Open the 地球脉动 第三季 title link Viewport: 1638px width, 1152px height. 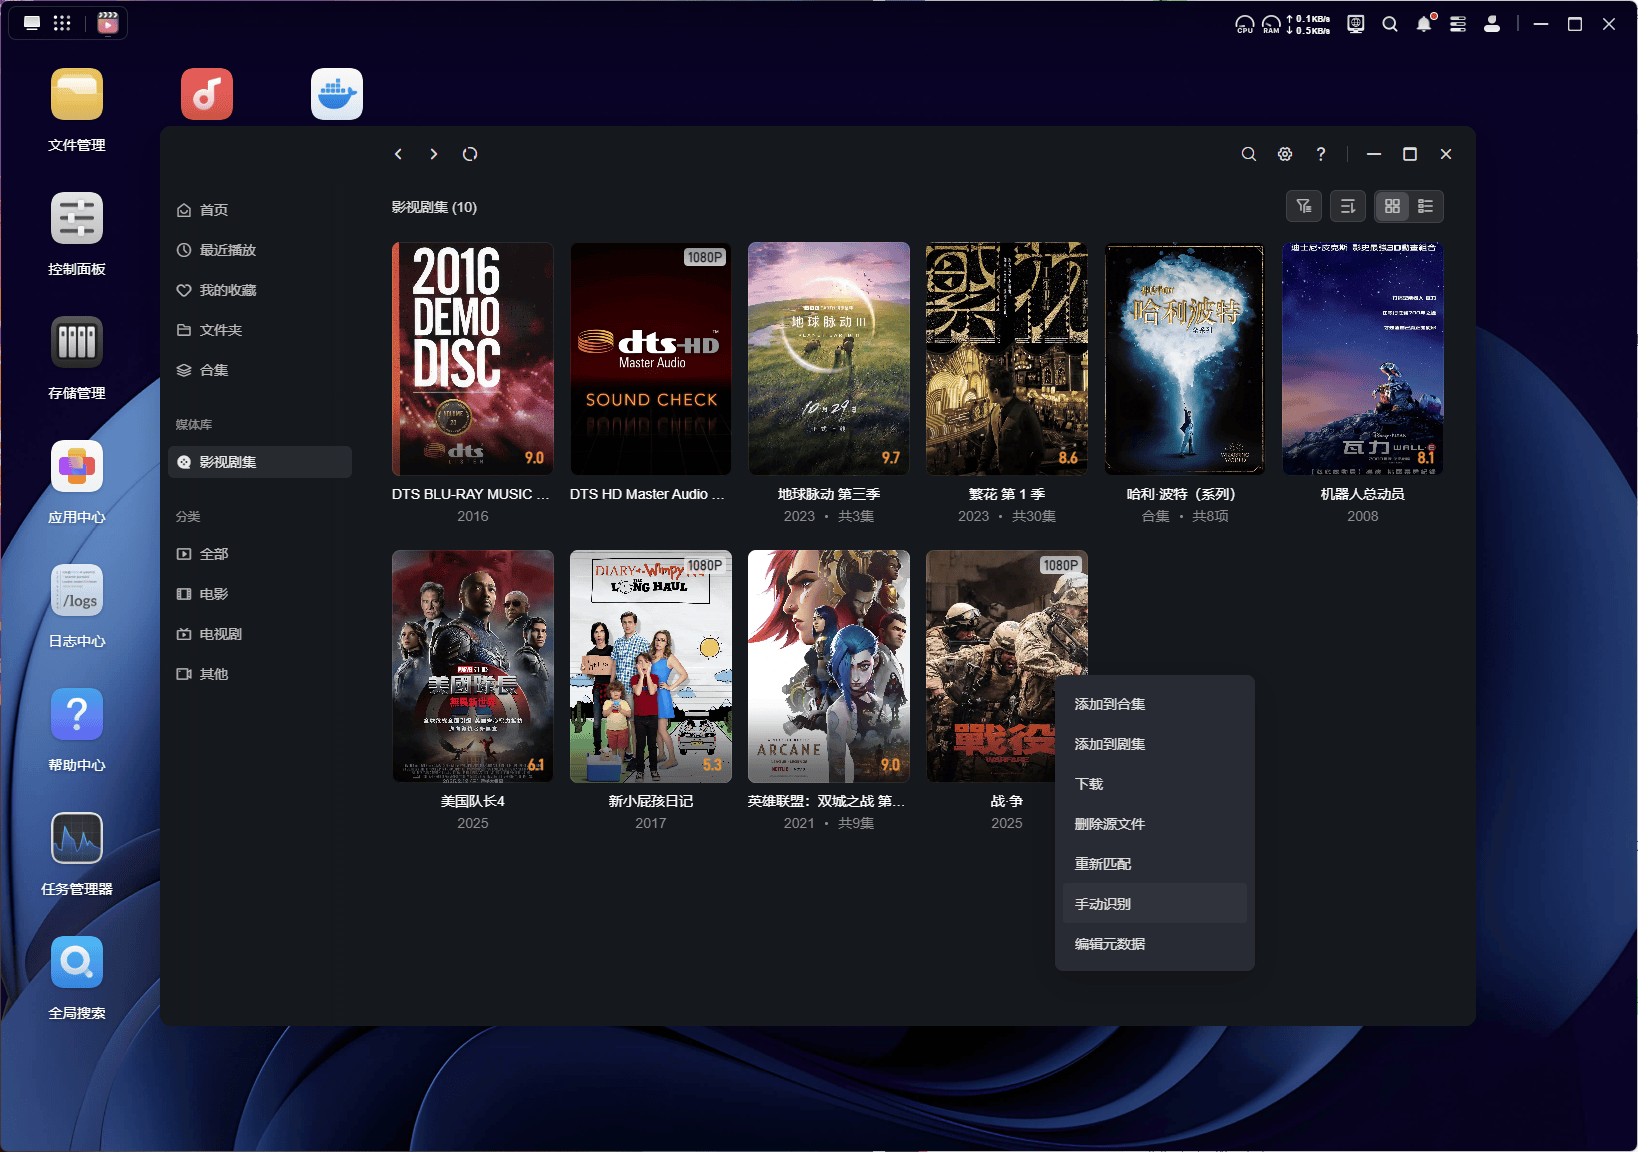click(x=828, y=494)
